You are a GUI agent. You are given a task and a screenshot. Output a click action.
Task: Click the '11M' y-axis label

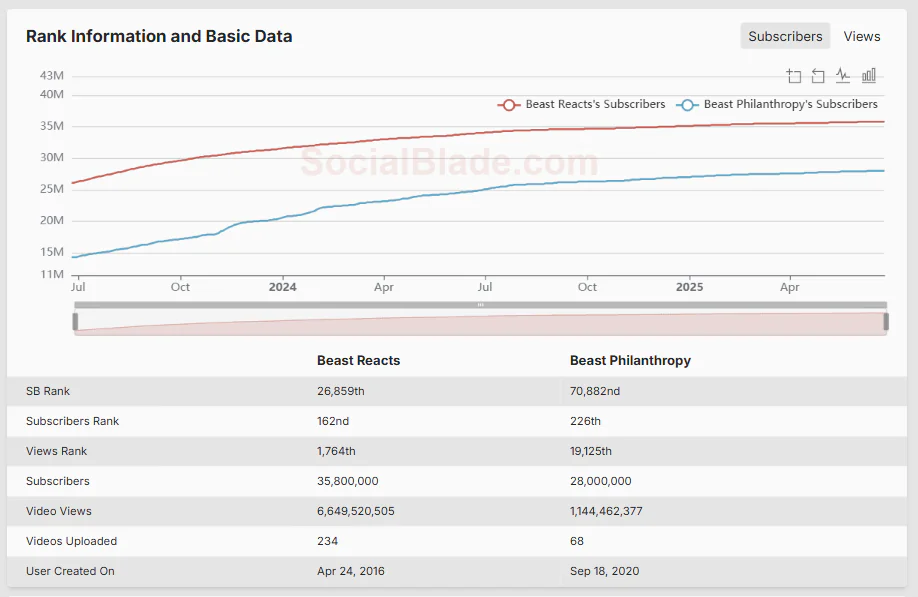point(52,275)
